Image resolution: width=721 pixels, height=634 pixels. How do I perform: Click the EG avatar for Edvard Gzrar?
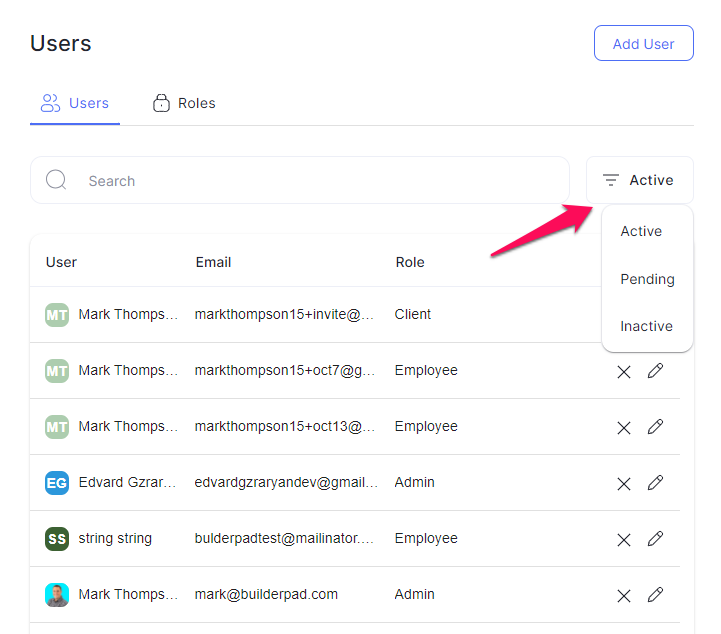57,483
